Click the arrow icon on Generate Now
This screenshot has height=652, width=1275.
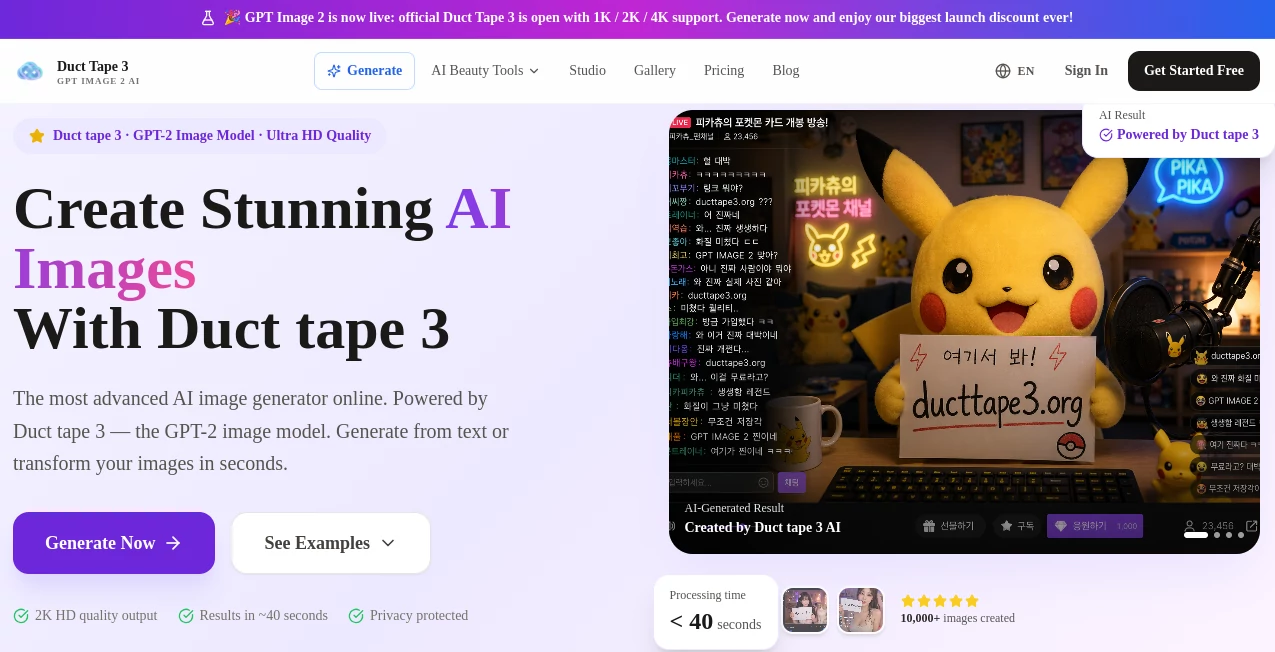coord(173,543)
